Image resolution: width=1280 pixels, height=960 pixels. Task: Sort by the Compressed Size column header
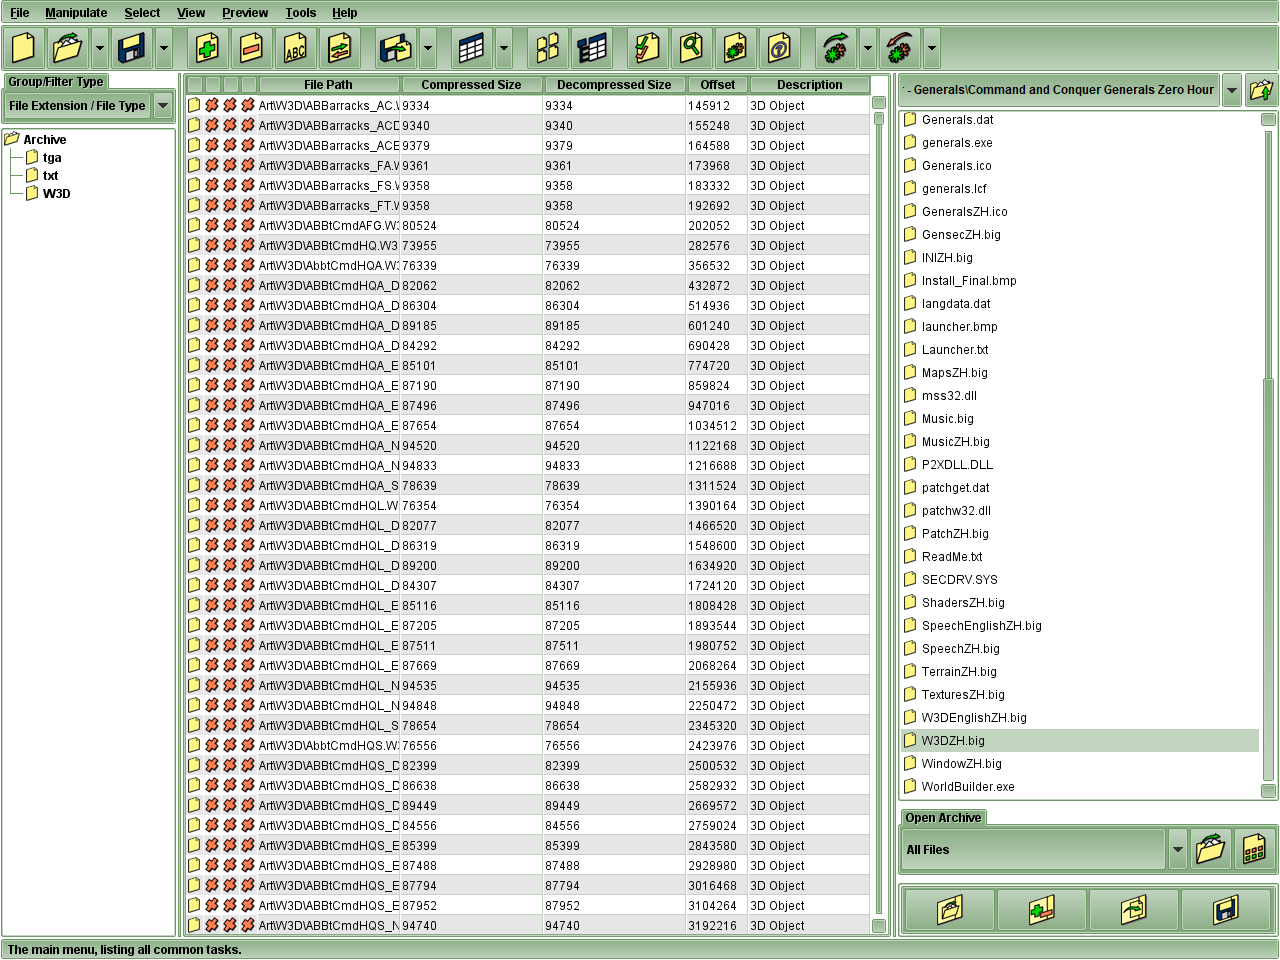(x=471, y=85)
